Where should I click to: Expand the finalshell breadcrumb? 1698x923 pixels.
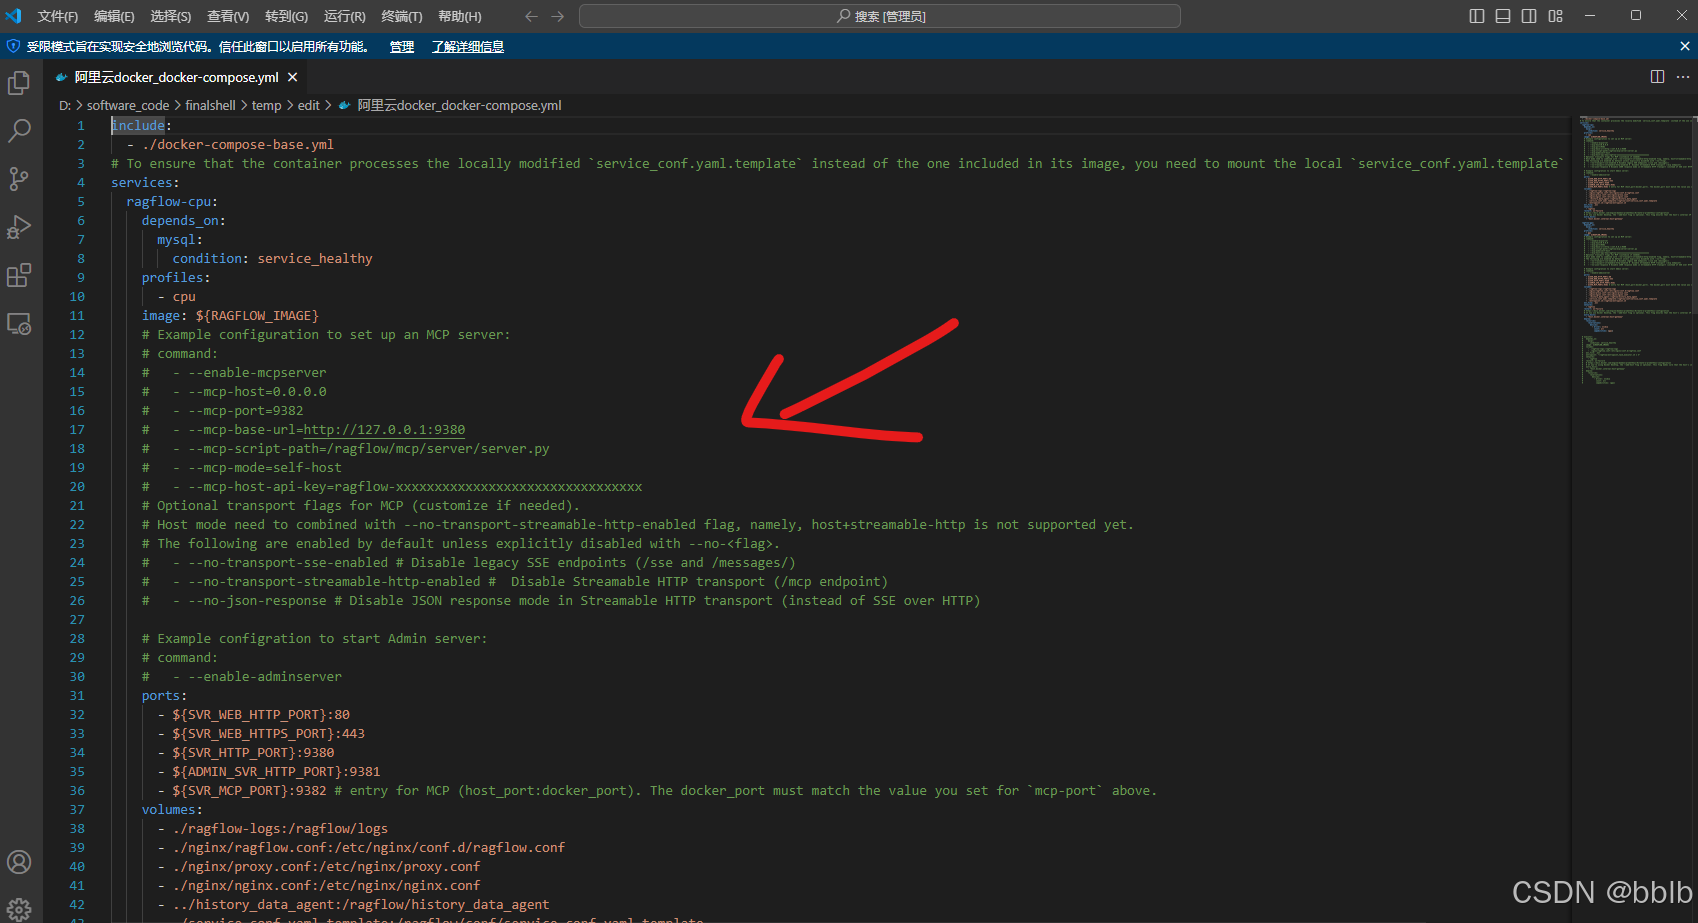(x=210, y=105)
